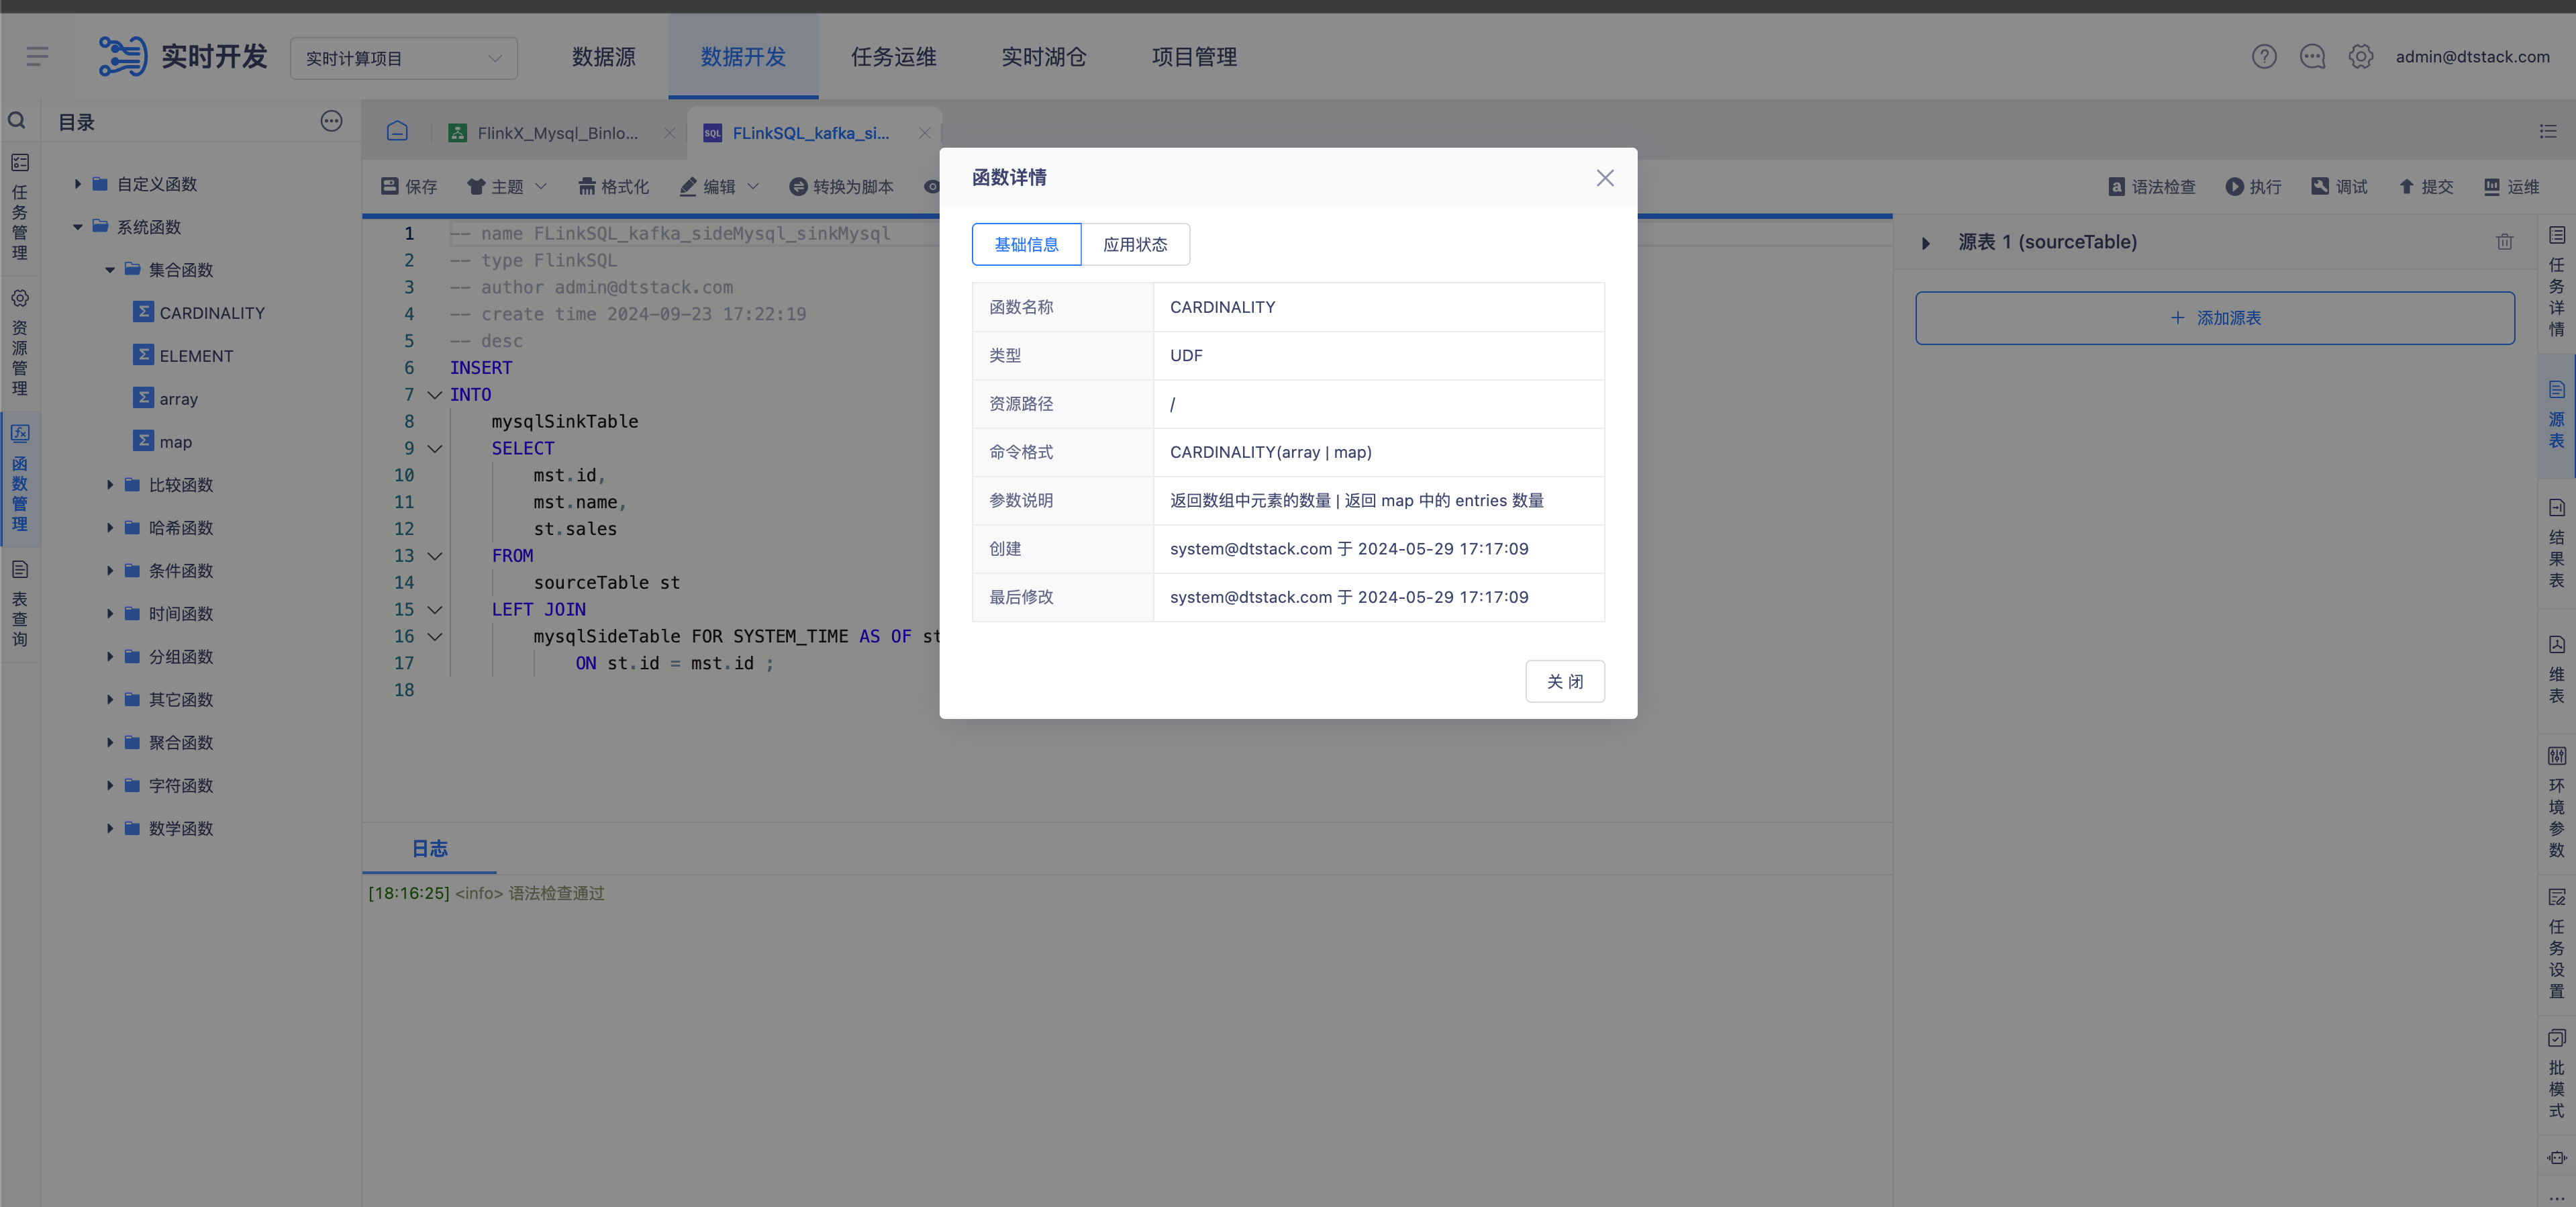Click the 添加源表 button

tap(2214, 318)
